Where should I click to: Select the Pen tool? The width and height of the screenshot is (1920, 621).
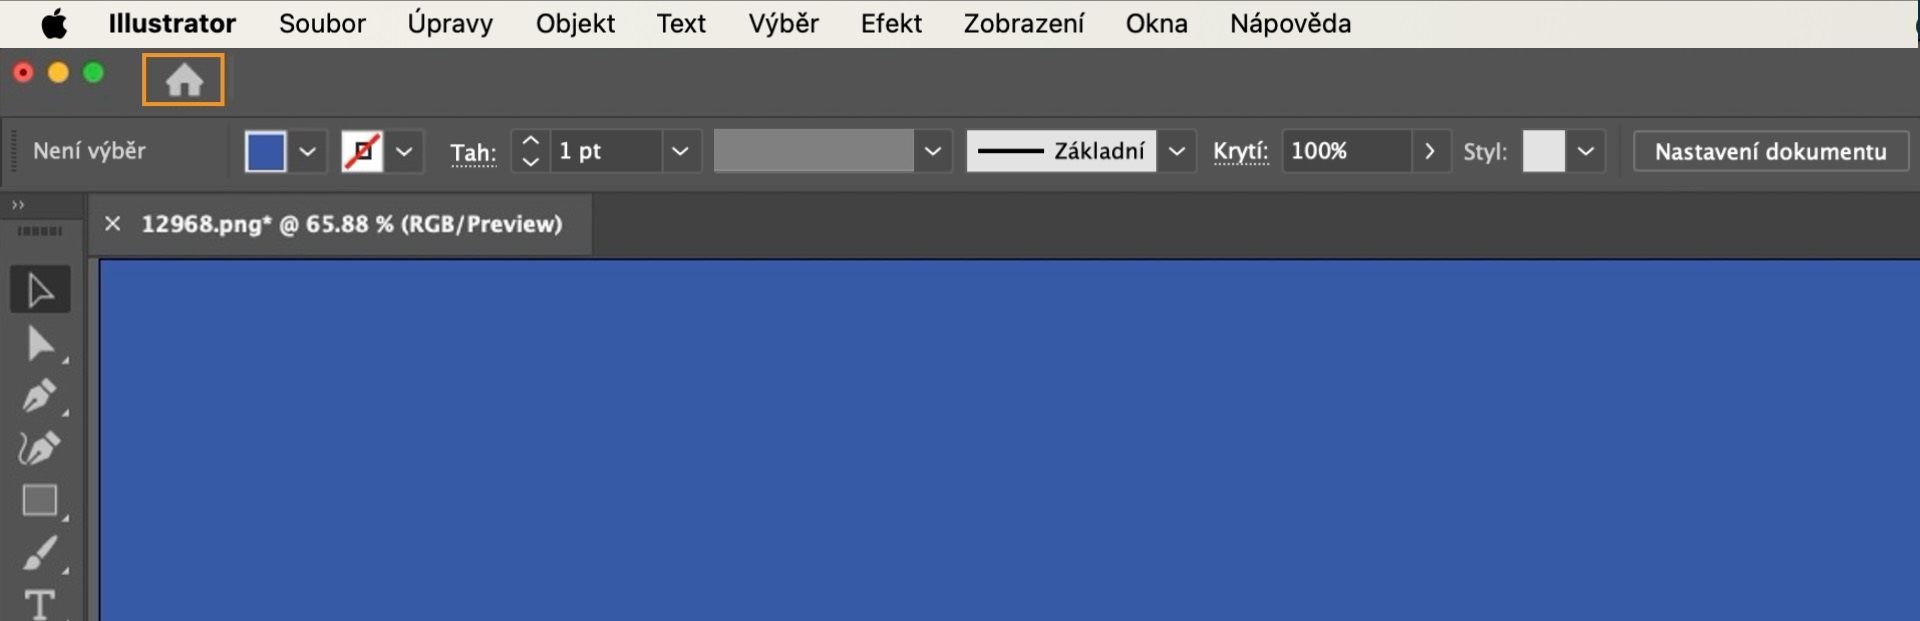[40, 396]
